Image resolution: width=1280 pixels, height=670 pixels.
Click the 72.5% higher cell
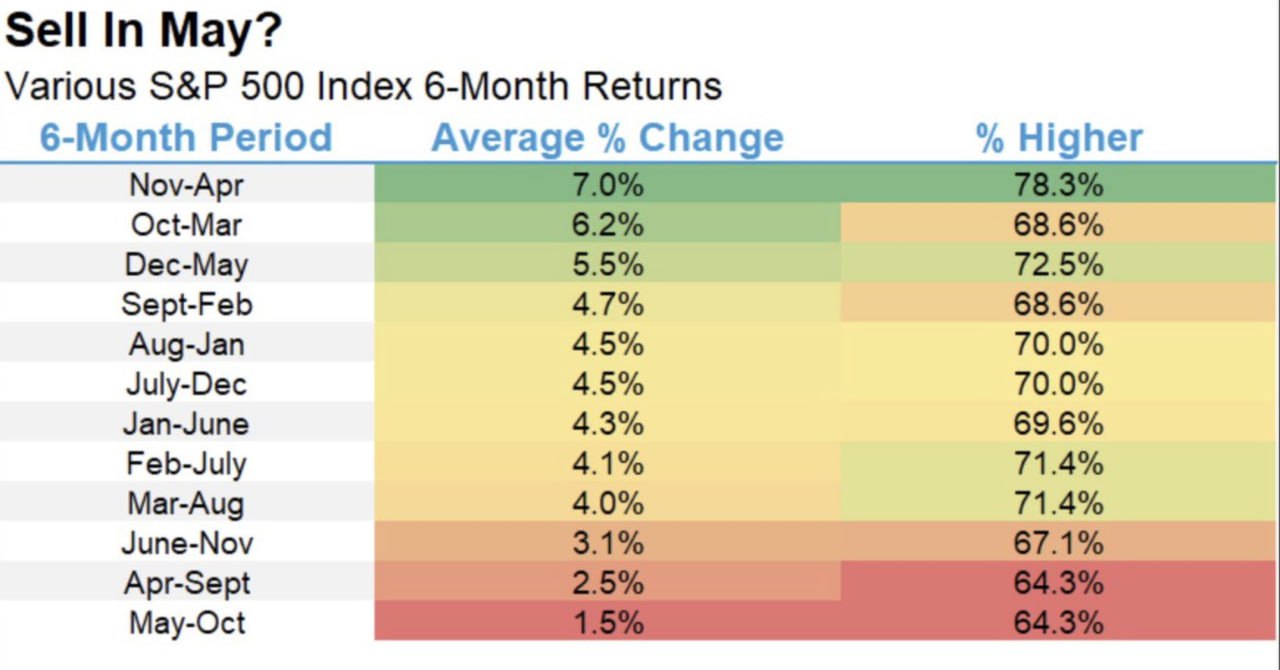[x=1059, y=265]
